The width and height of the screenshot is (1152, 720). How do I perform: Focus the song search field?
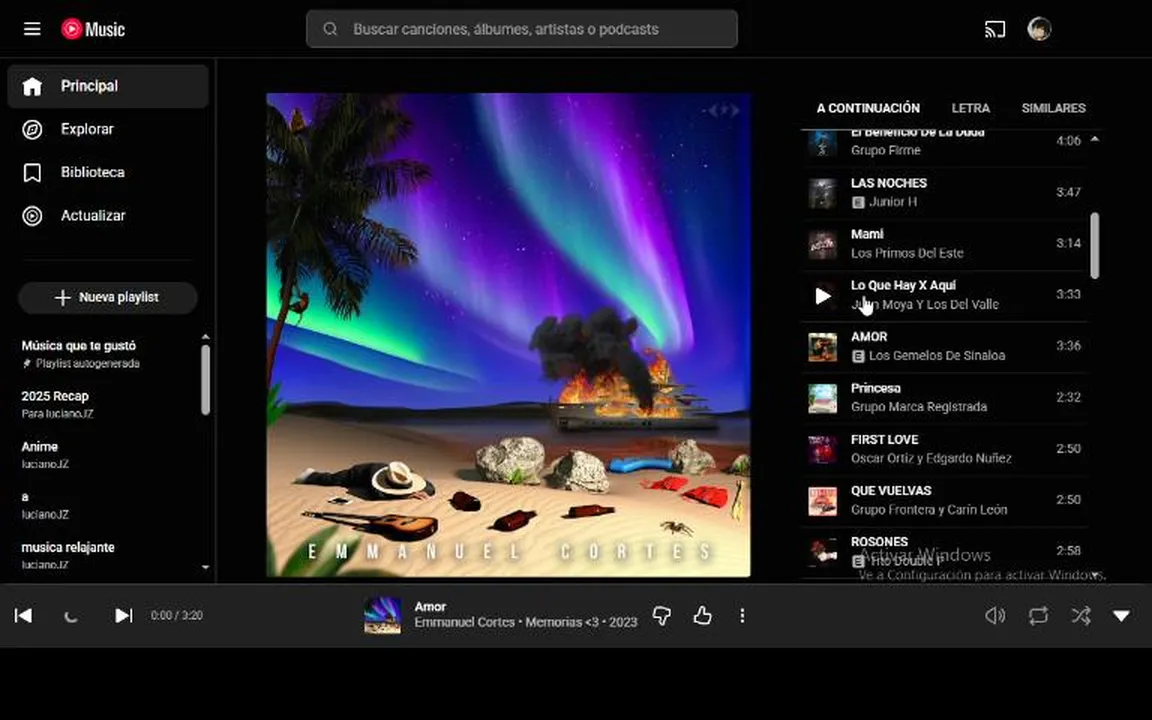(522, 29)
